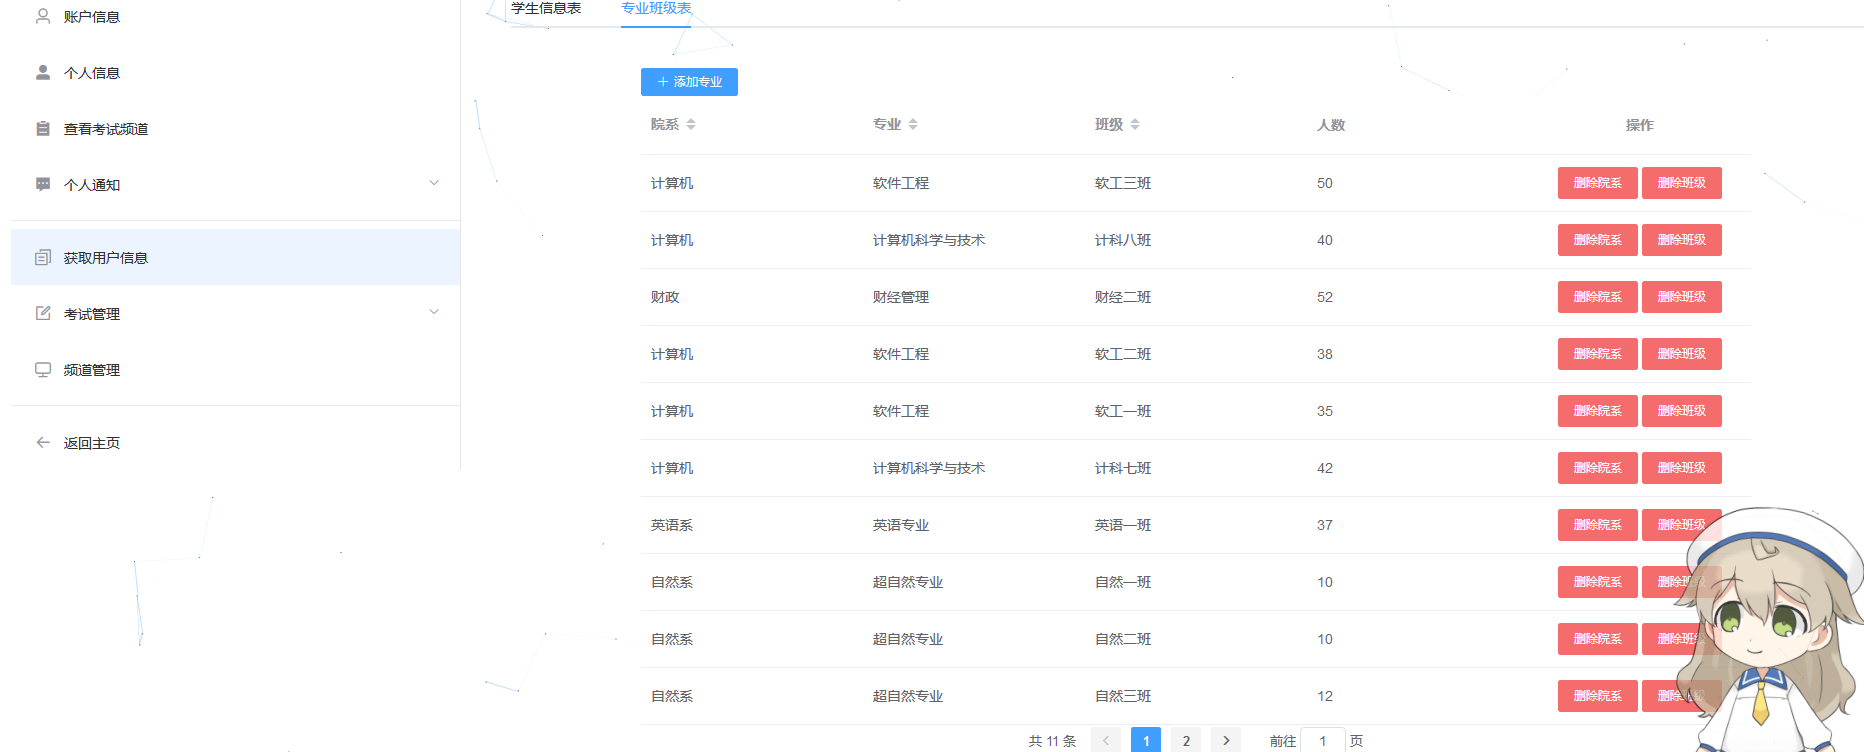Click the 共 11 条 total count text

pyautogui.click(x=1052, y=741)
